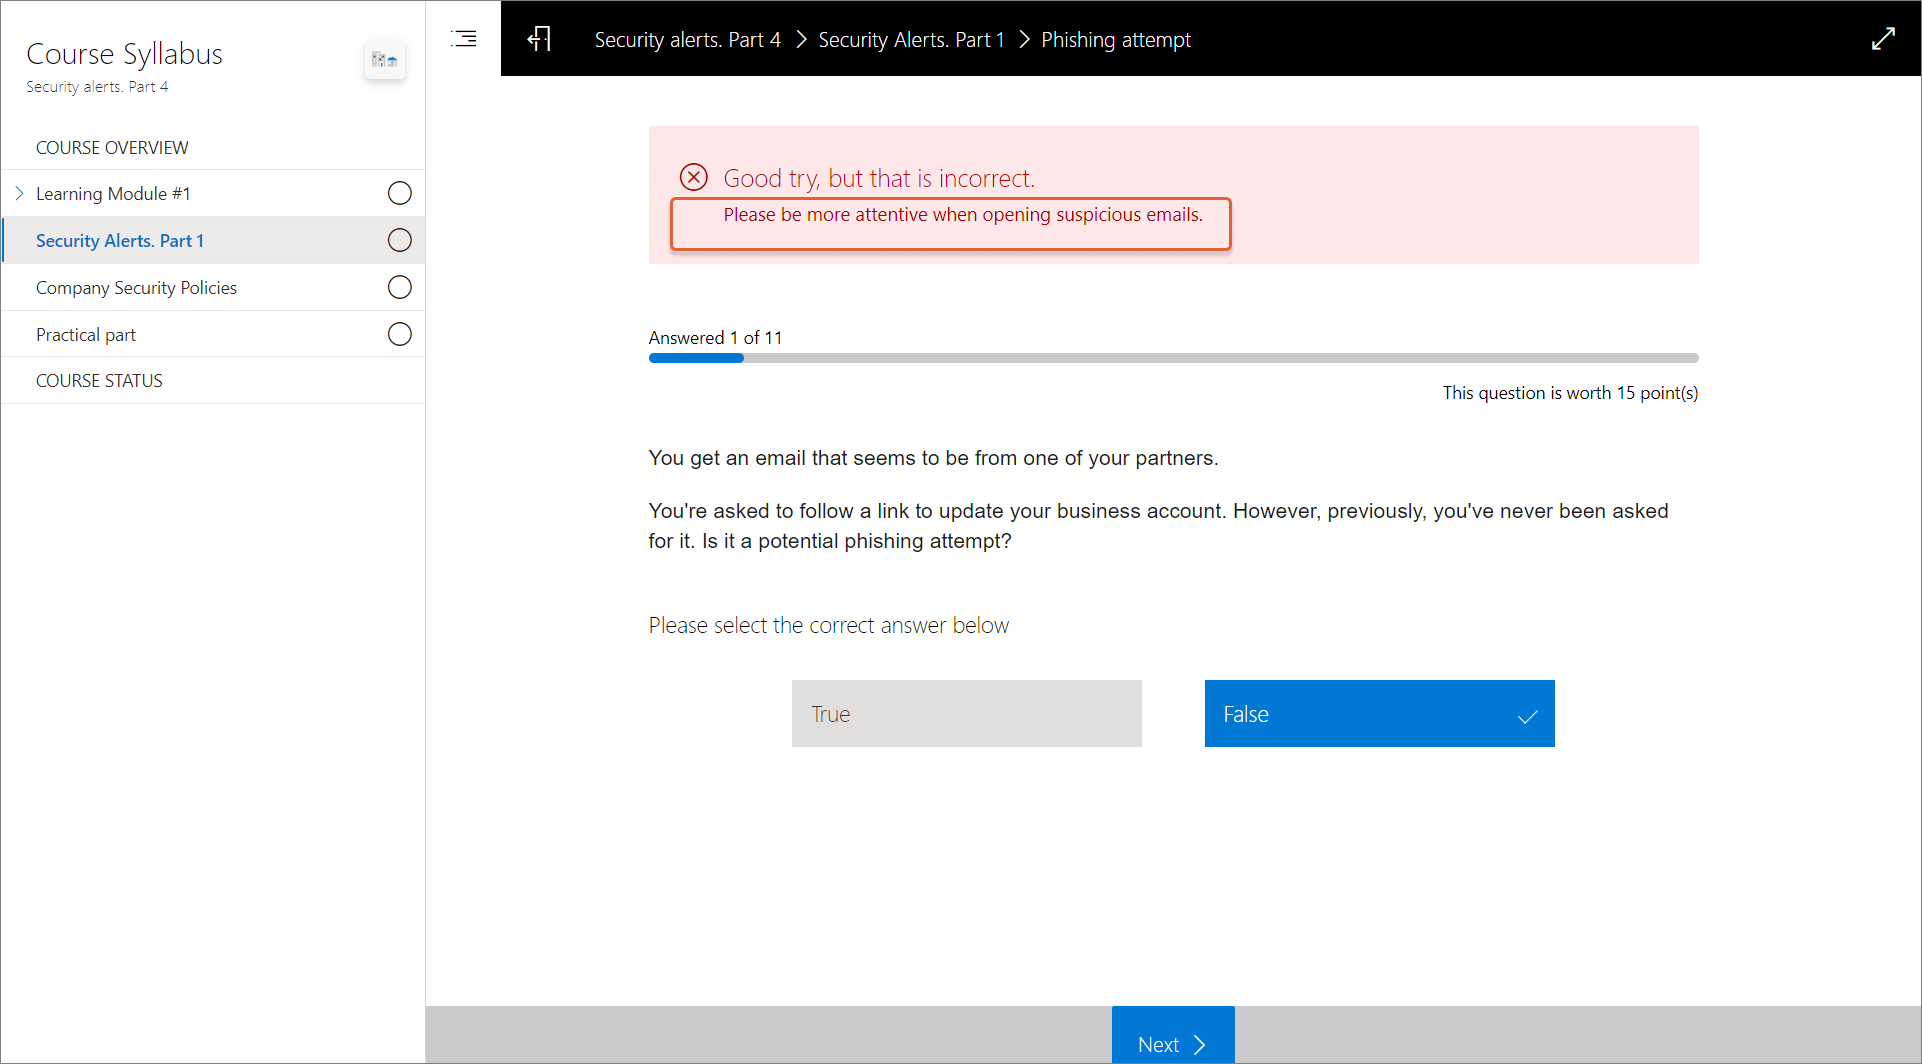Viewport: 1922px width, 1064px height.
Task: Click the quiz answered progress bar
Action: 1172,358
